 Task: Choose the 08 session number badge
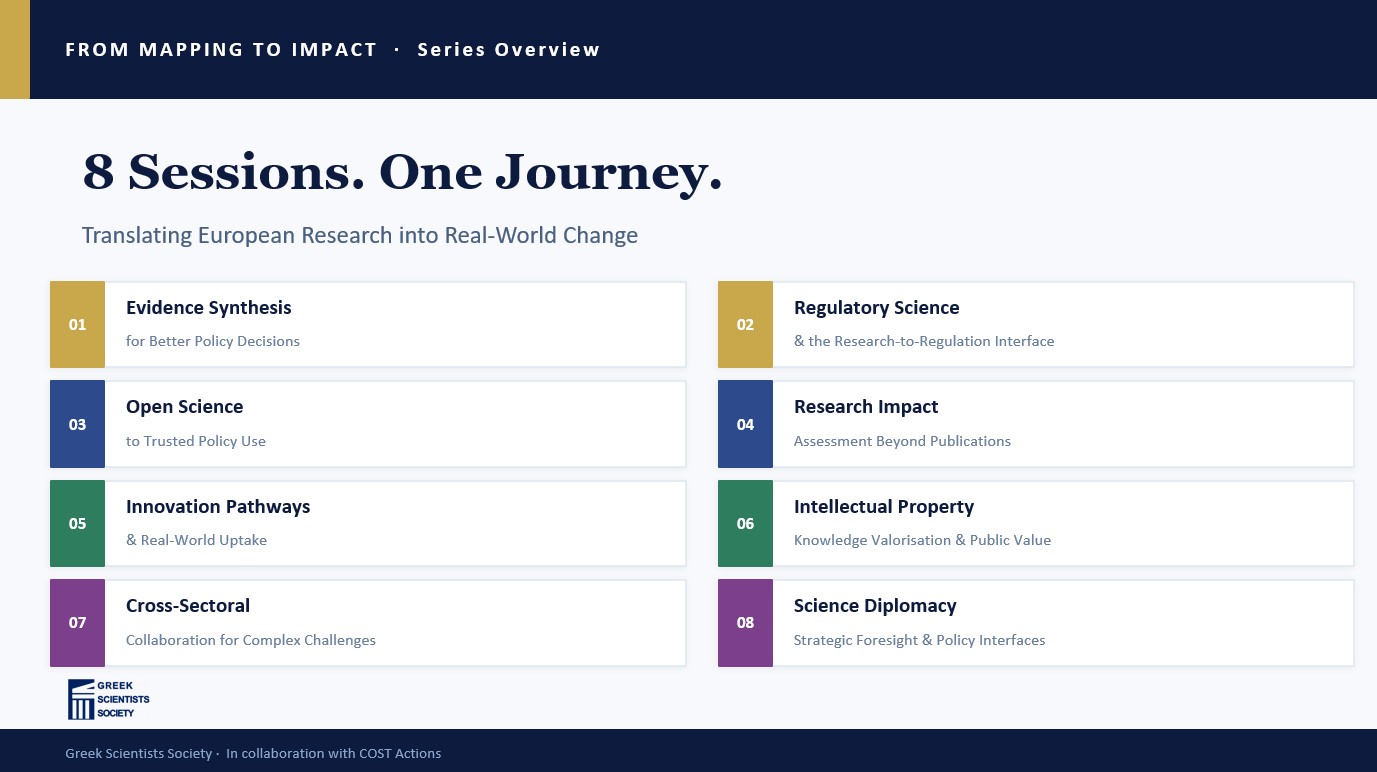pyautogui.click(x=745, y=622)
